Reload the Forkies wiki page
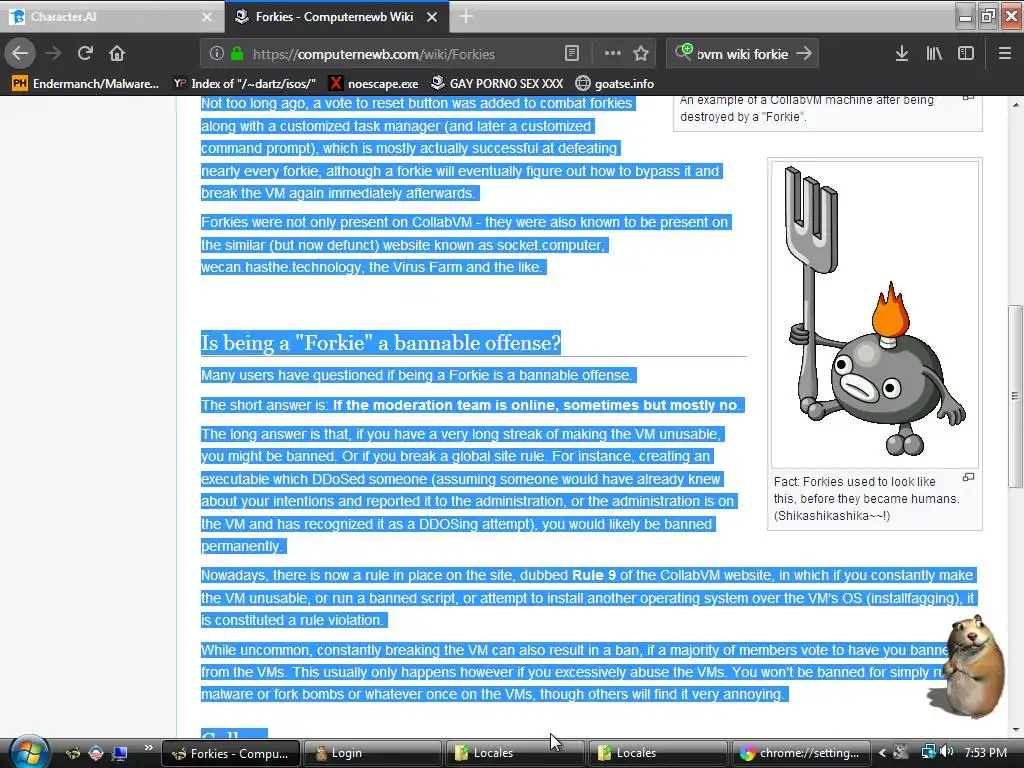This screenshot has height=768, width=1024. click(85, 53)
